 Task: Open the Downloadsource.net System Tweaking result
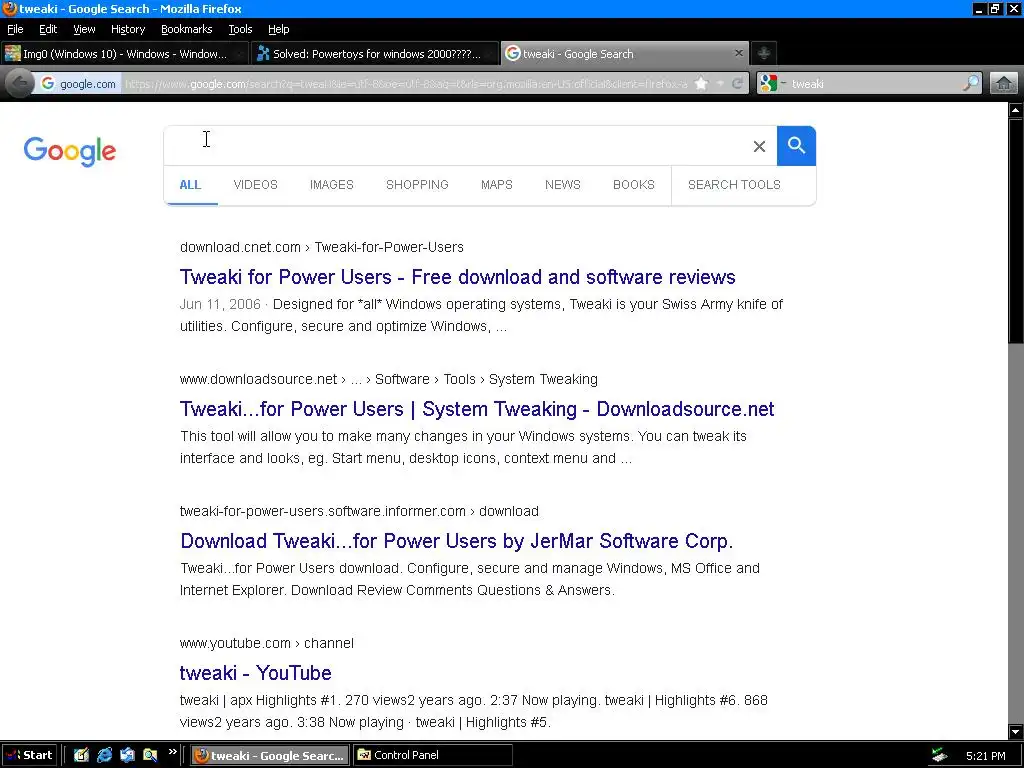pos(477,409)
